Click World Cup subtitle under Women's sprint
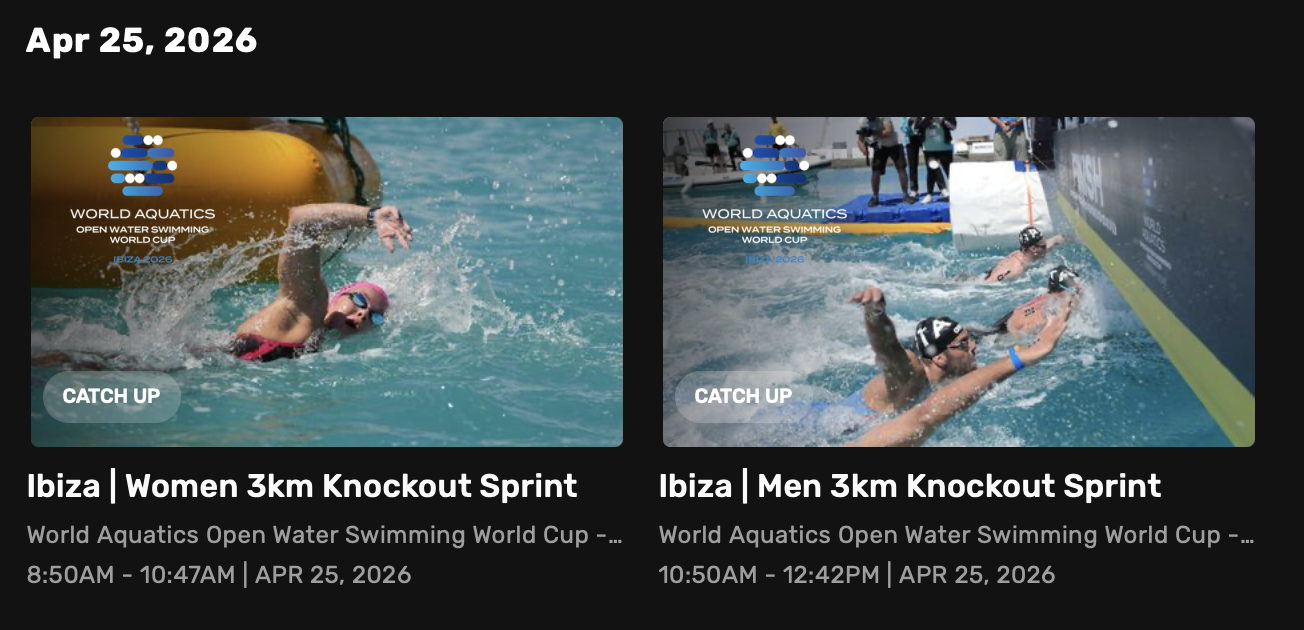This screenshot has width=1304, height=630. click(324, 535)
